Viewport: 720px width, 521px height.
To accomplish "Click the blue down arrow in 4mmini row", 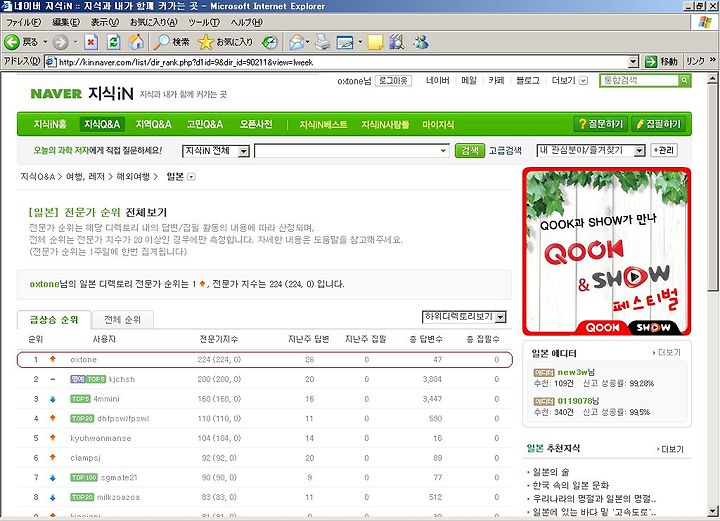I will coord(52,399).
